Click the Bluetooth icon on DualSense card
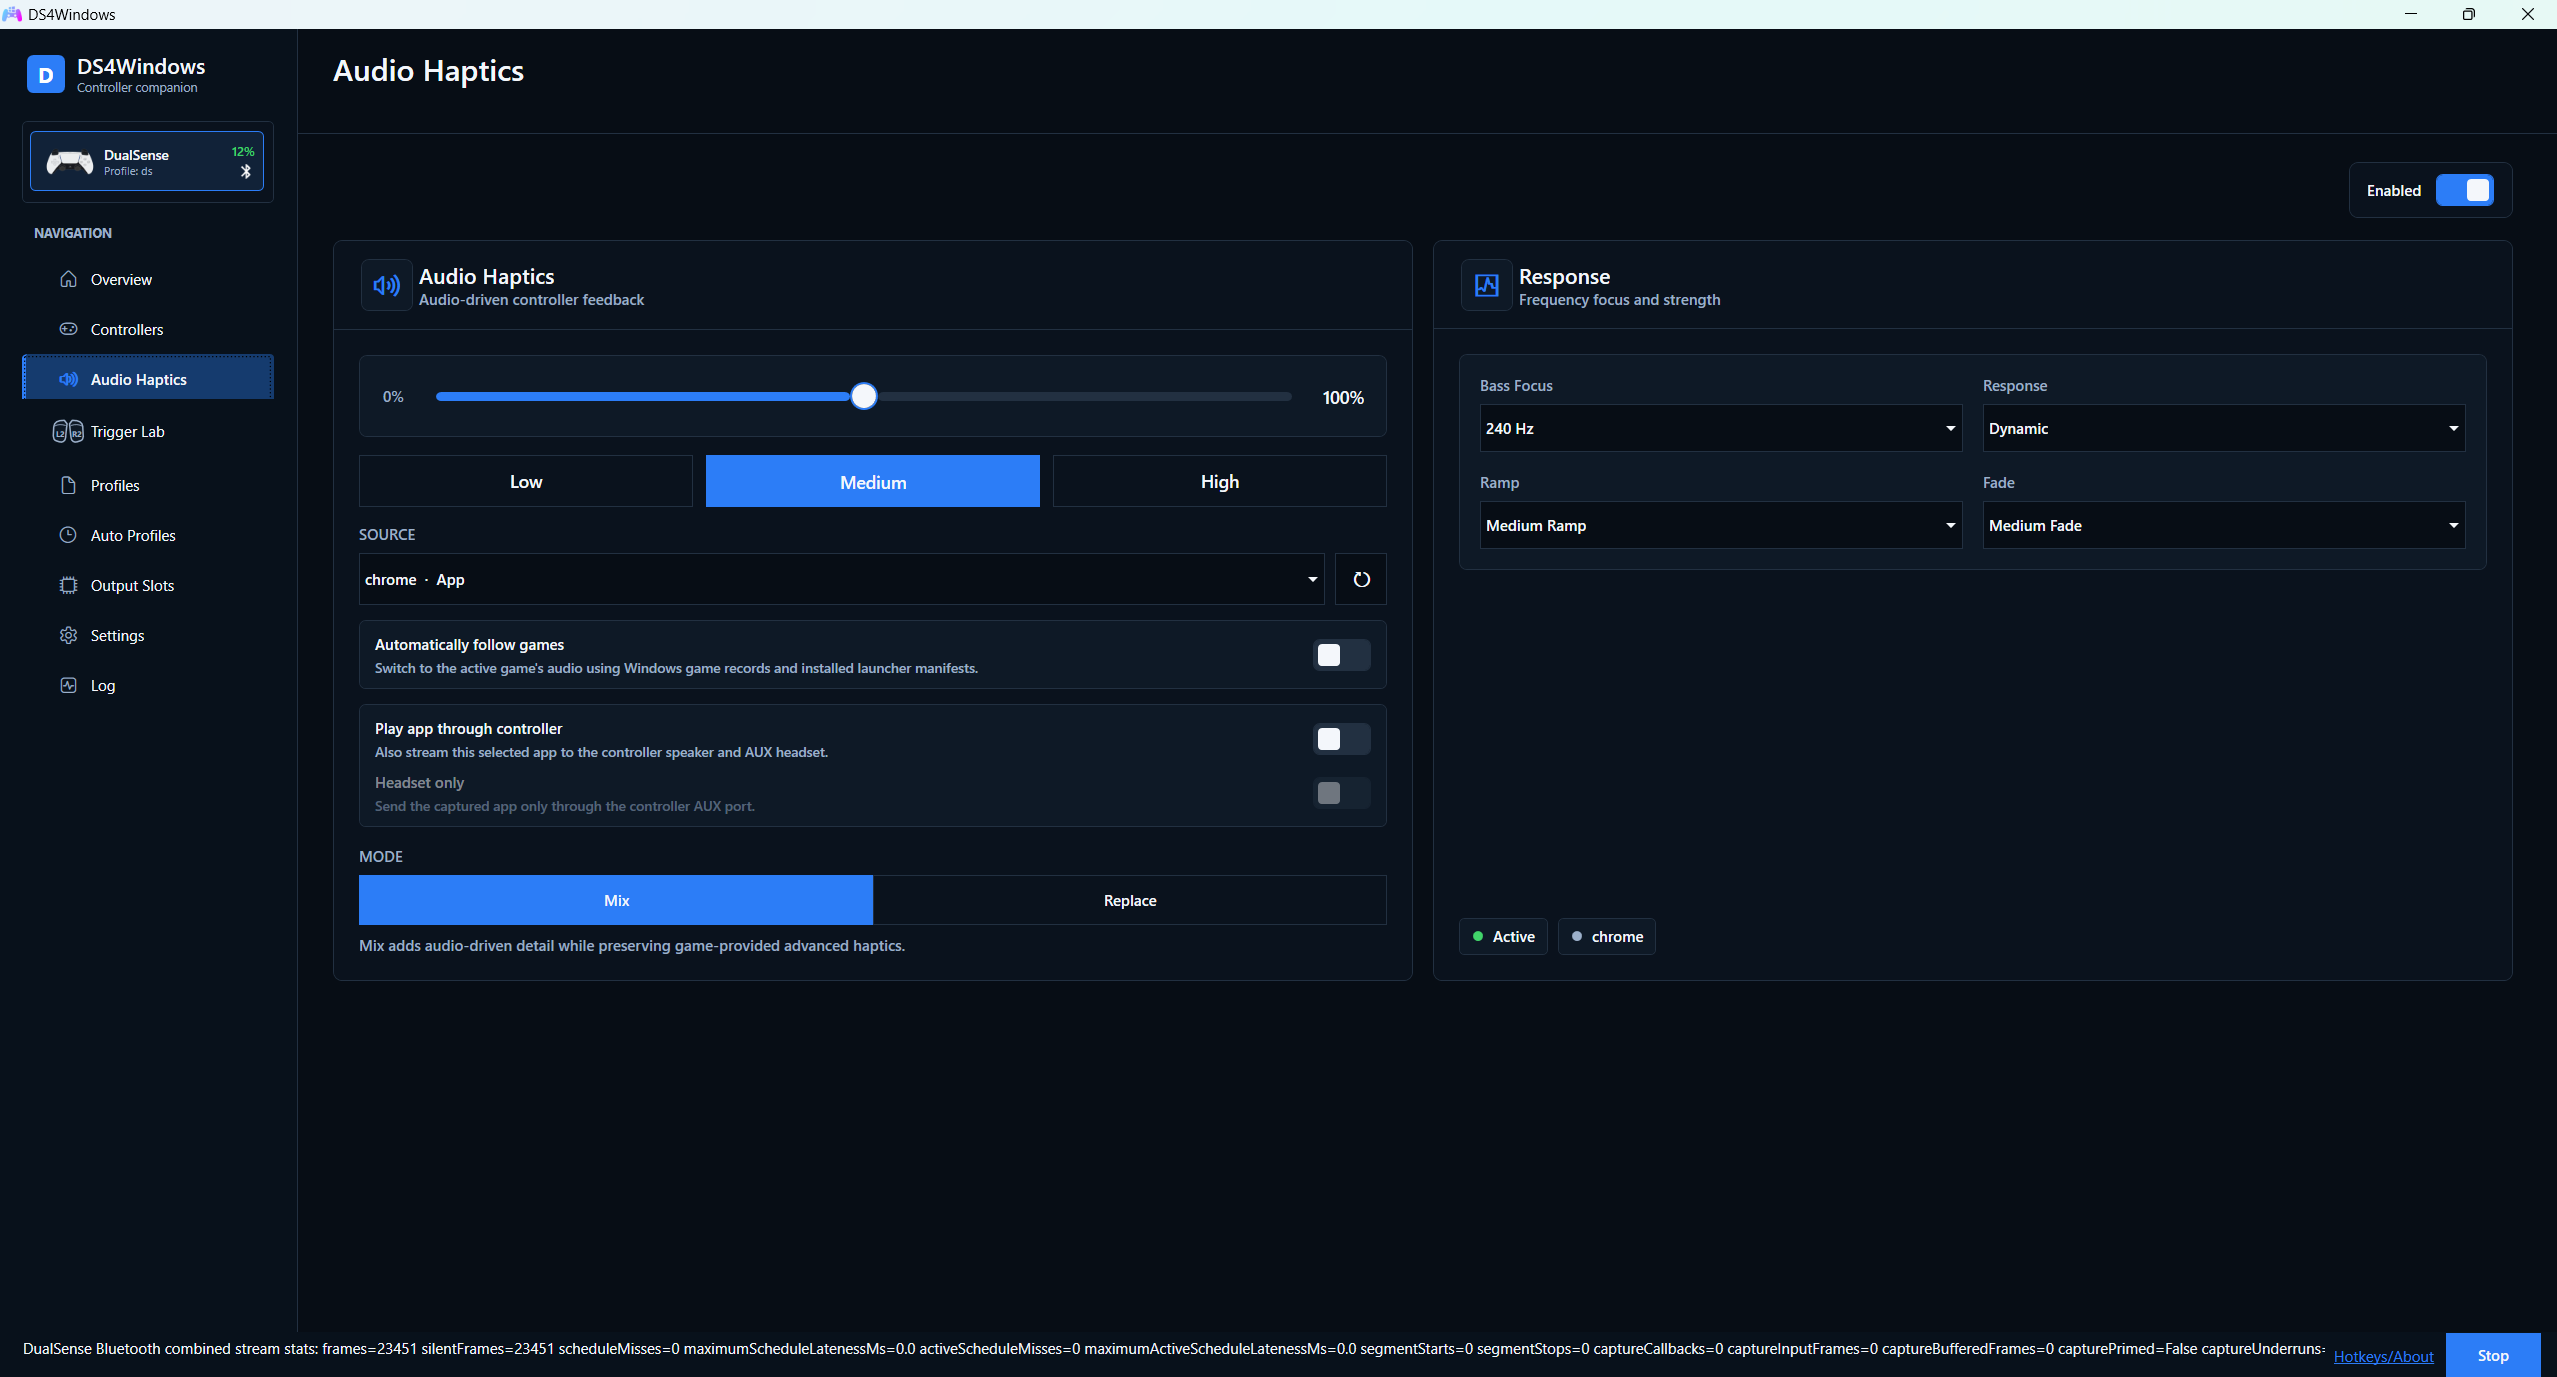Viewport: 2557px width, 1377px height. click(246, 172)
